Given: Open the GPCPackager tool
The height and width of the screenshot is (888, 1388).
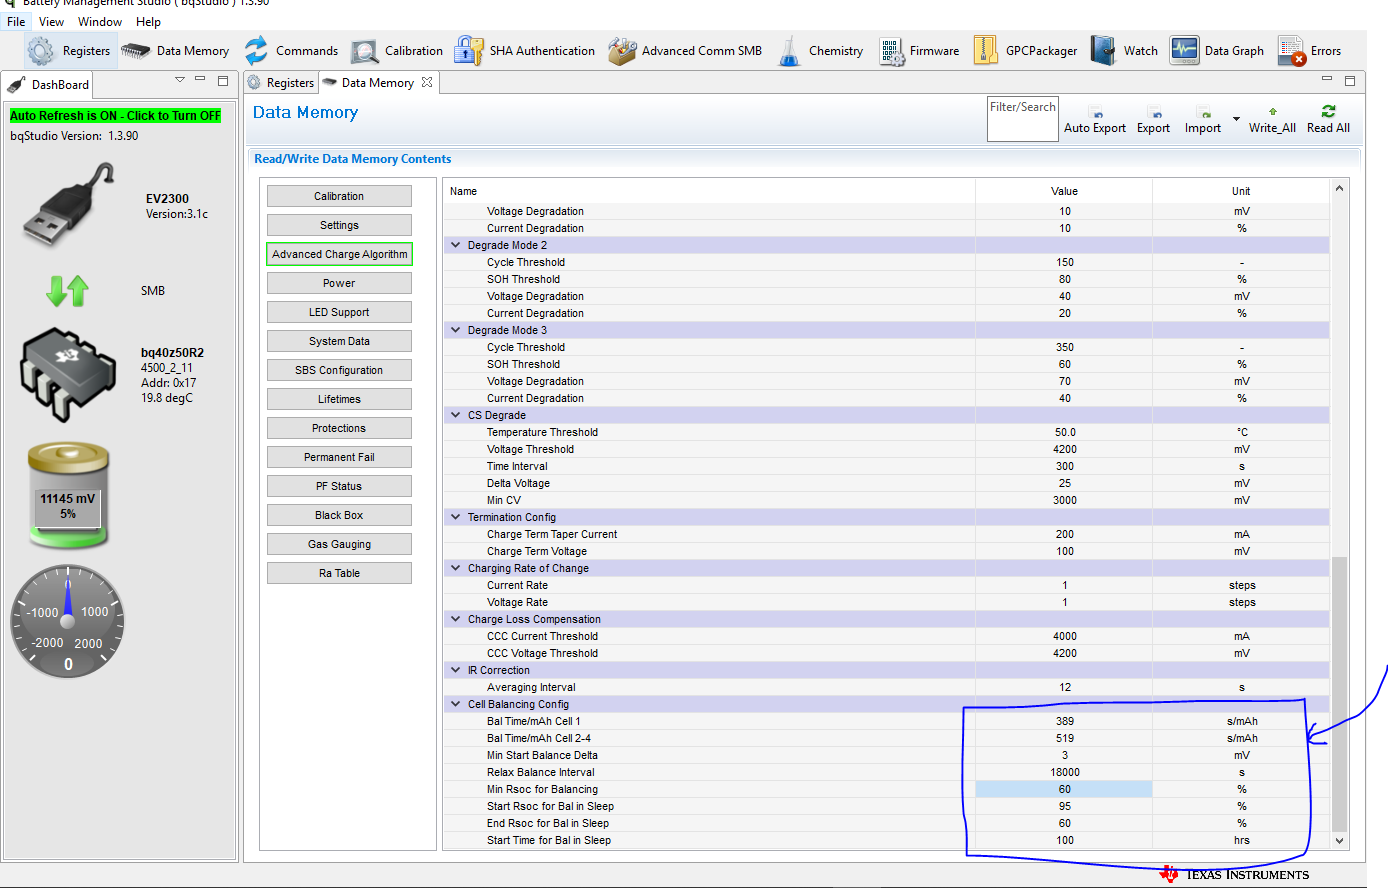Looking at the screenshot, I should tap(986, 51).
